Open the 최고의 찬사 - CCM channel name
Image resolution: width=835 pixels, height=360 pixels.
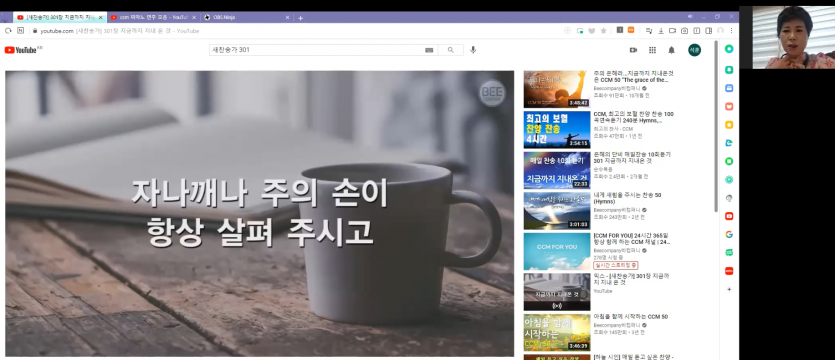coord(613,129)
